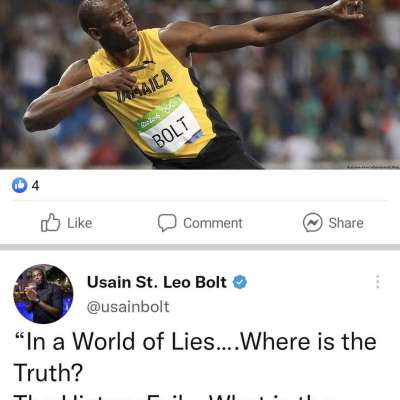400x400 pixels.
Task: Click Bolt's outstretched pointing hand
Action: [x=347, y=9]
